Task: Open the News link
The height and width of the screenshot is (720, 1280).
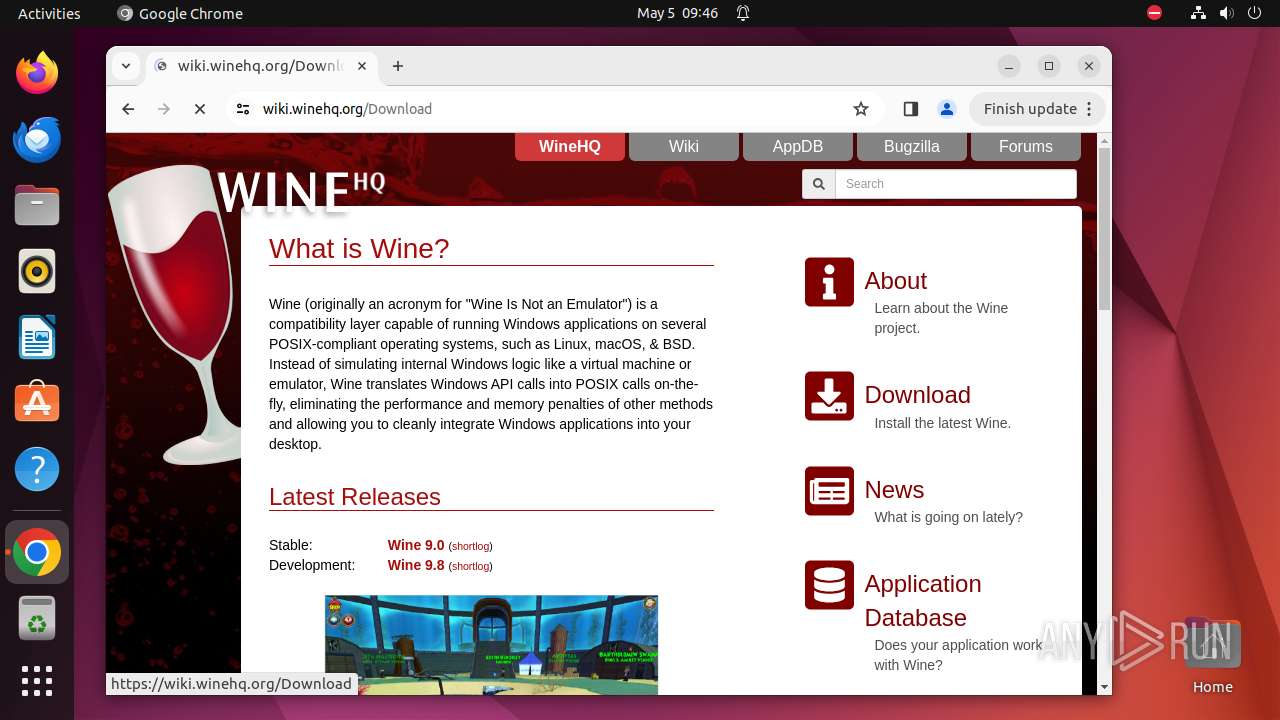Action: point(894,490)
